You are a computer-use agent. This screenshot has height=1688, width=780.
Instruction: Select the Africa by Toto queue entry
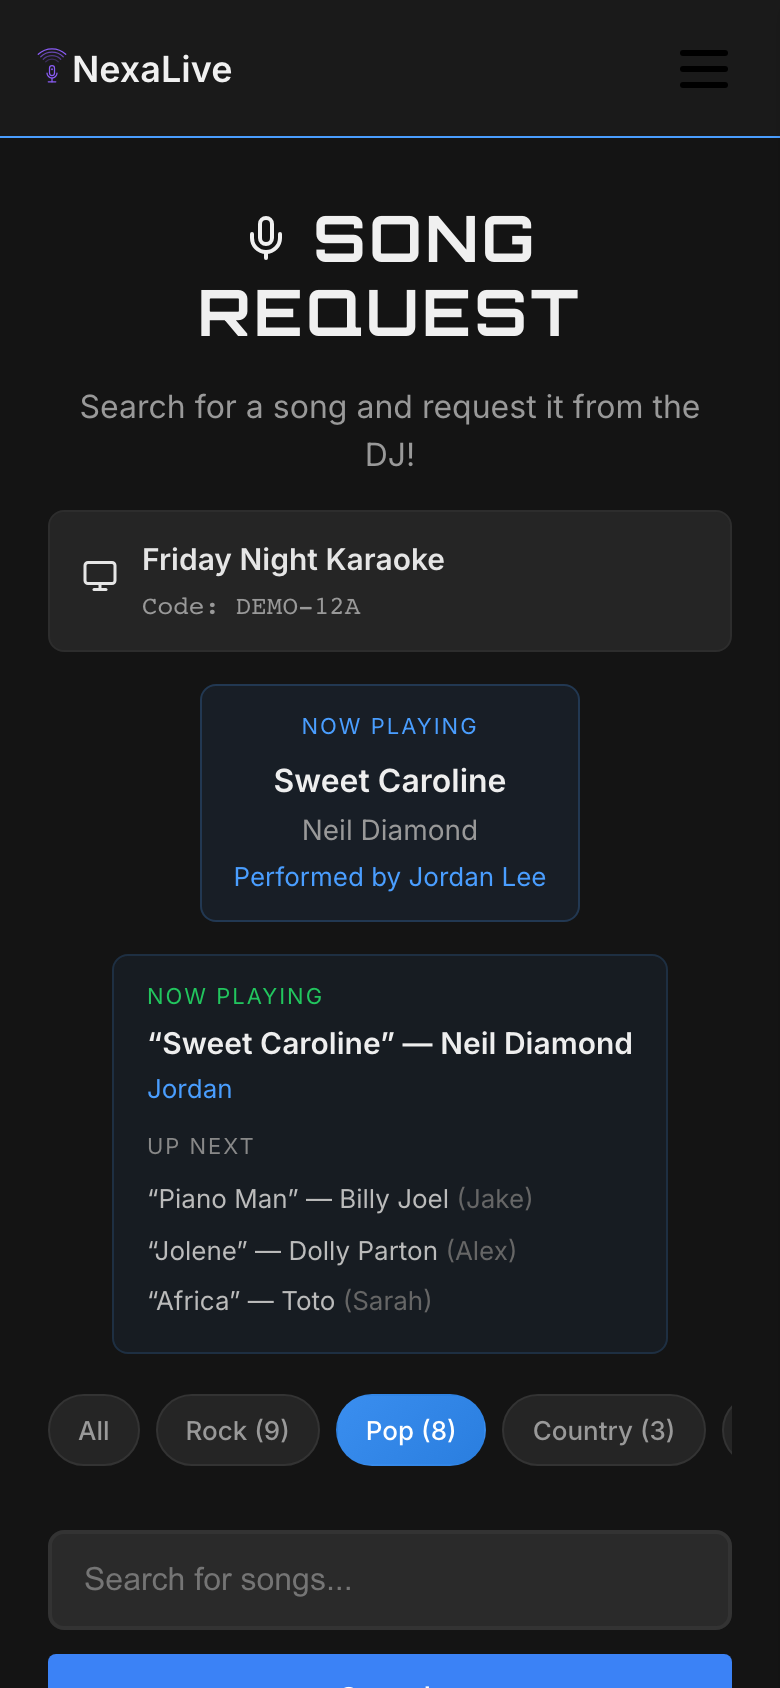point(289,1301)
